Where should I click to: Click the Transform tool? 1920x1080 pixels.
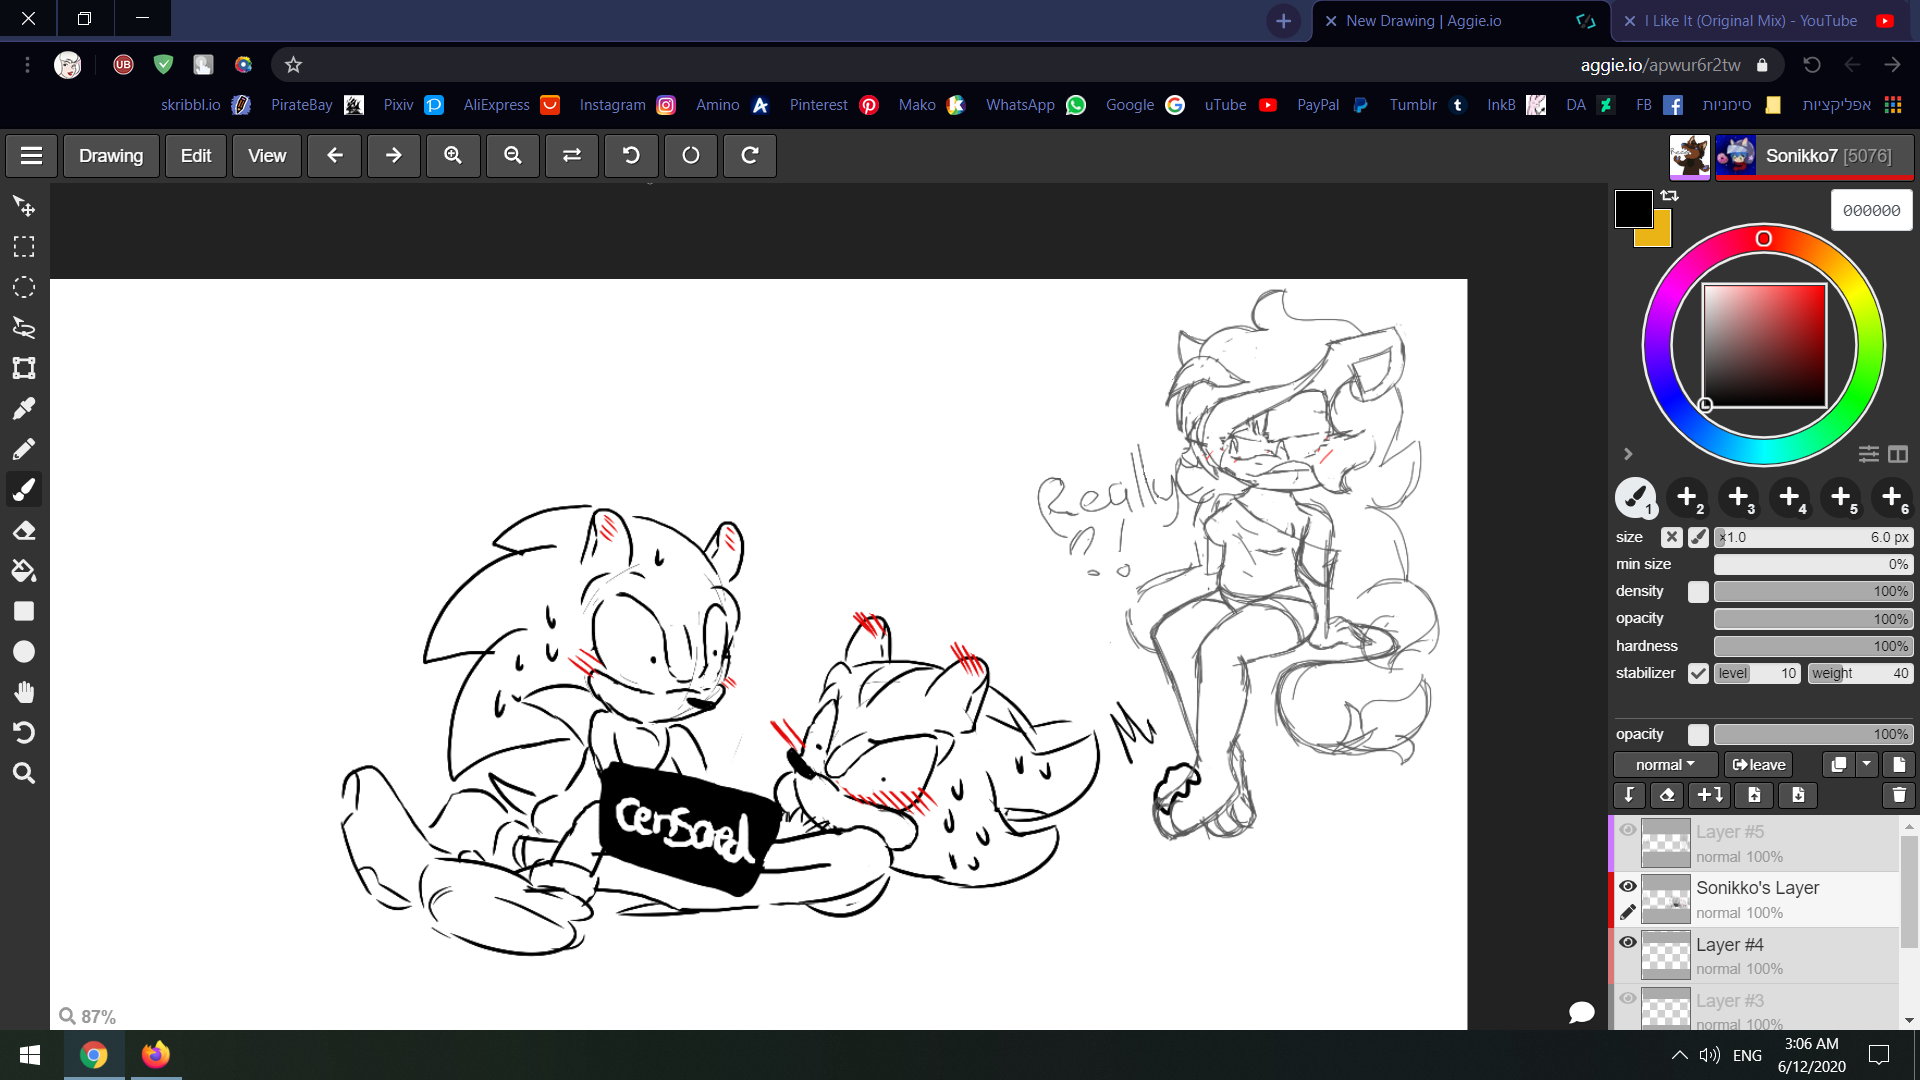[24, 368]
